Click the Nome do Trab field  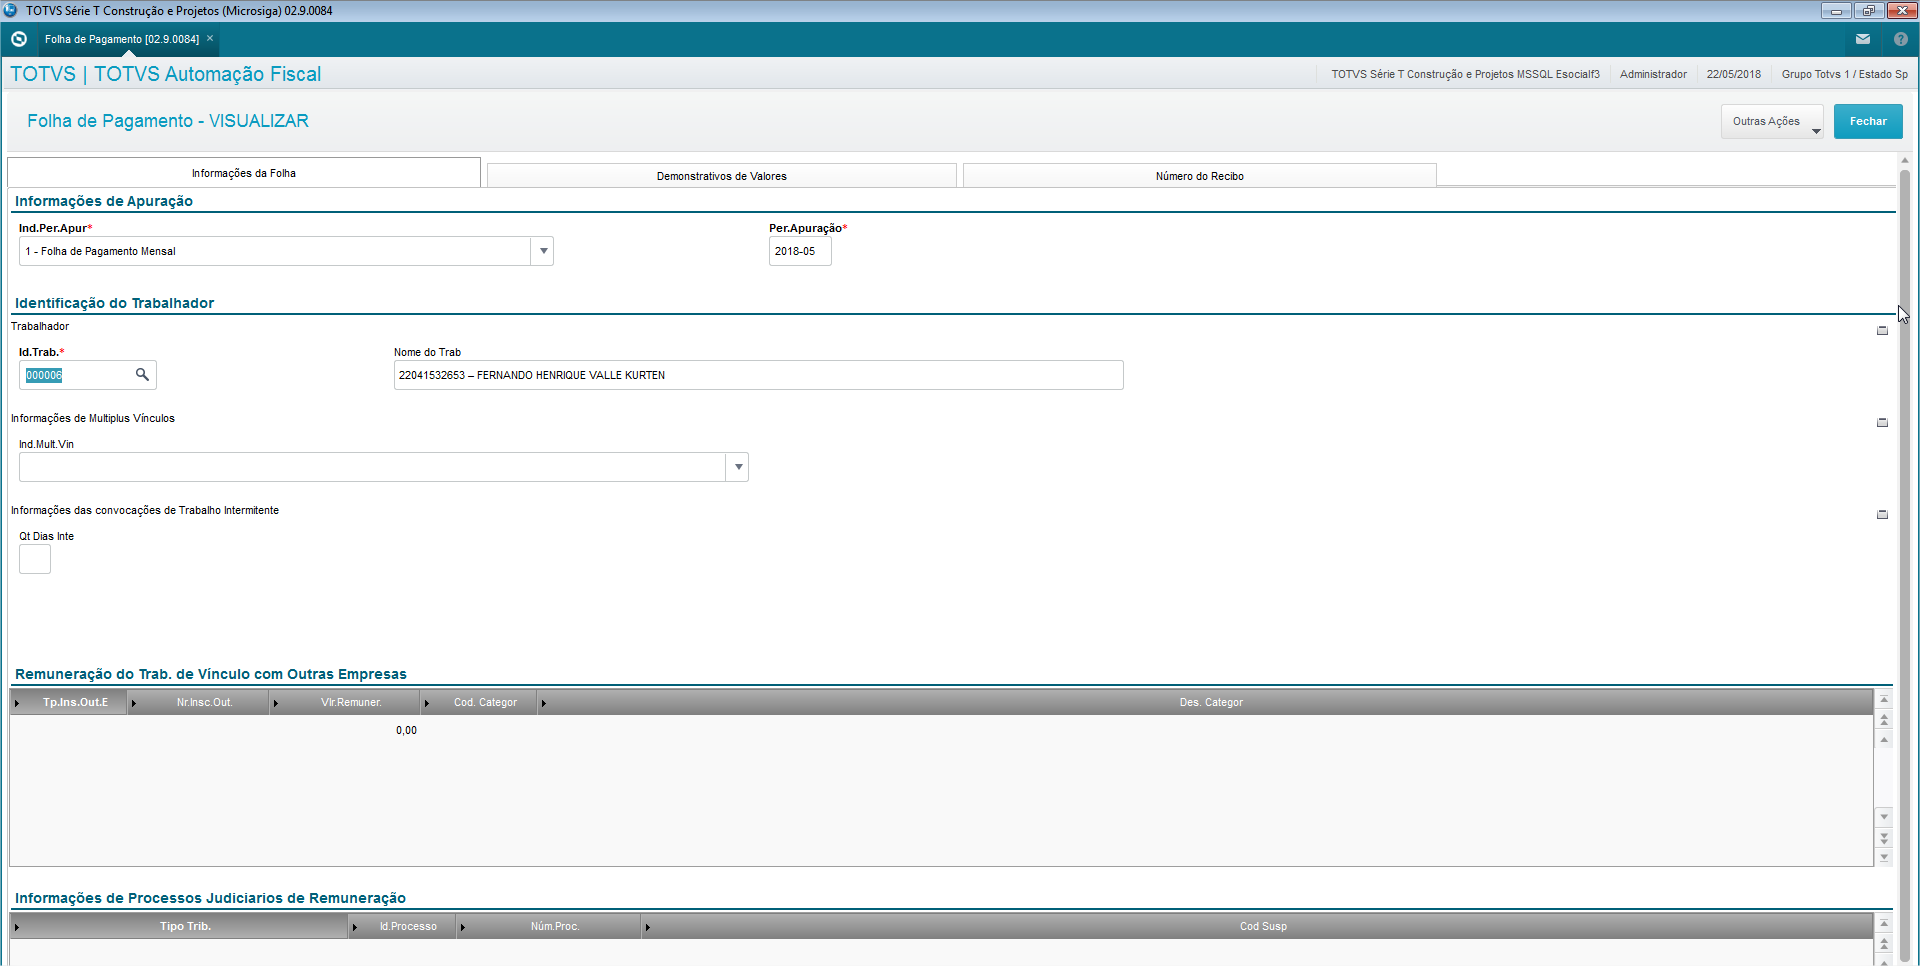click(759, 375)
